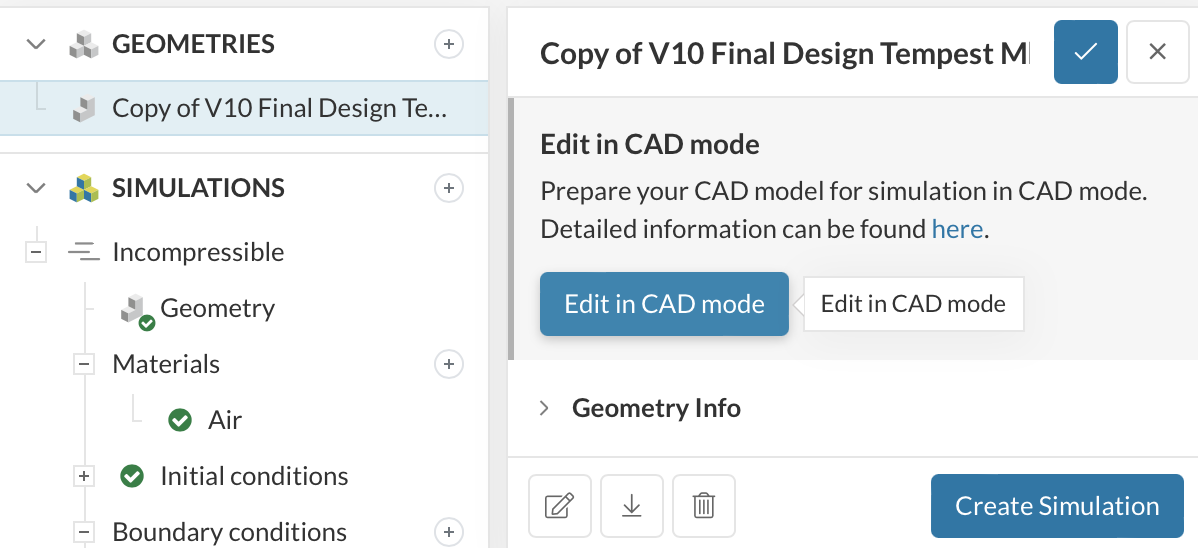Add a new simulation with plus icon

coord(449,188)
